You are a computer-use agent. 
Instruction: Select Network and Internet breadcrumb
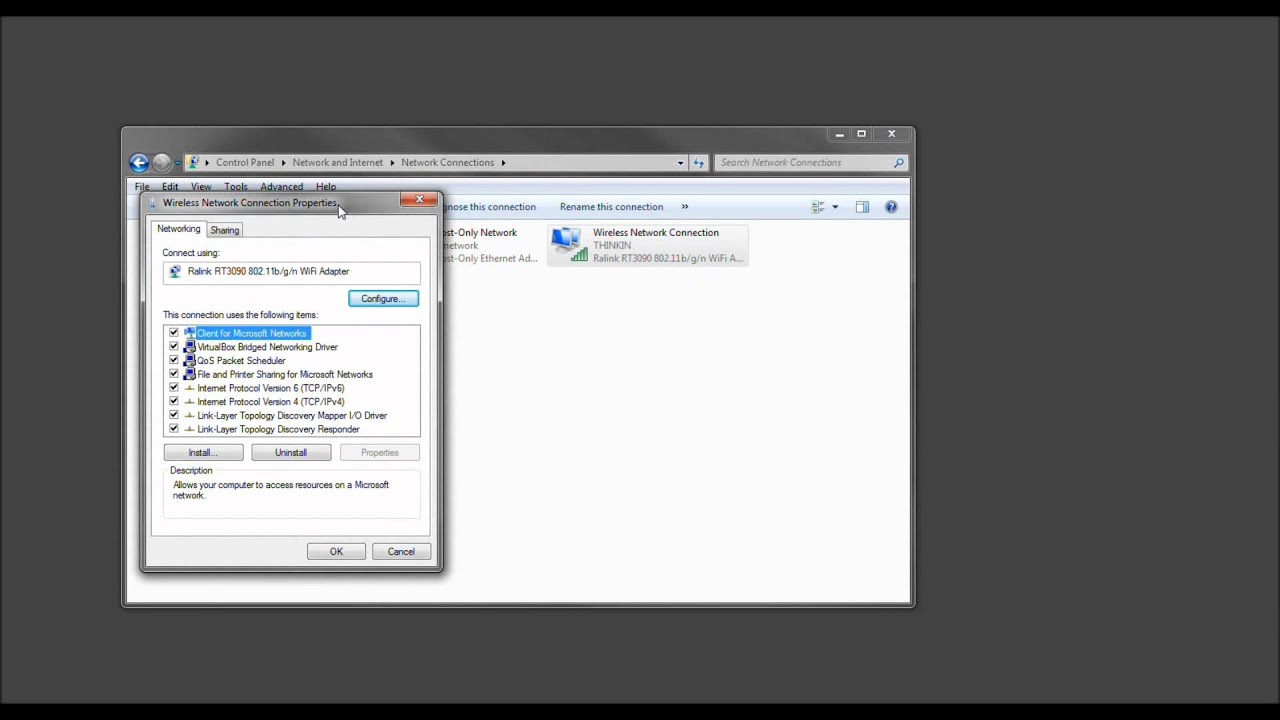[337, 162]
